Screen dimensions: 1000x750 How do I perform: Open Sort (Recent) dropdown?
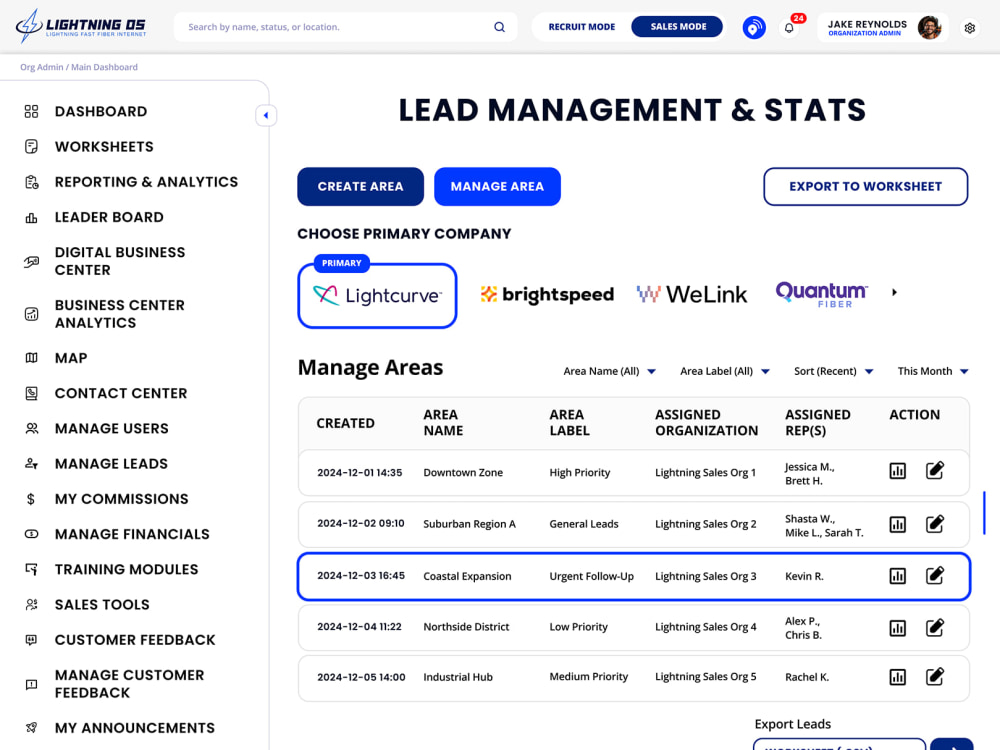click(x=833, y=371)
